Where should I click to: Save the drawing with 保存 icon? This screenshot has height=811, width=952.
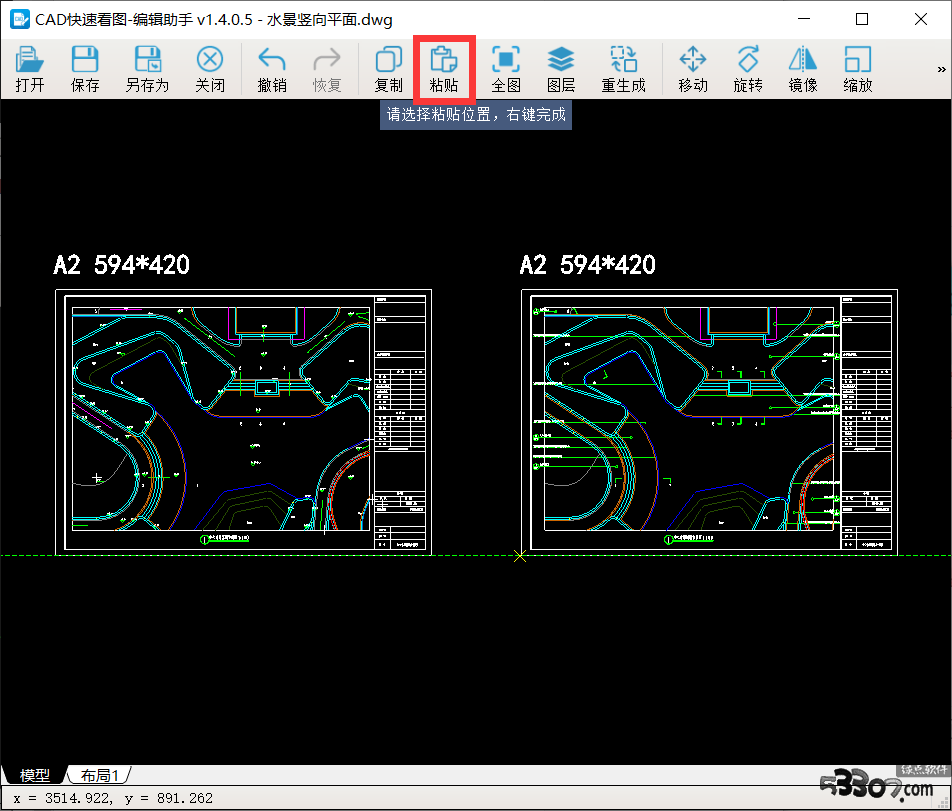click(85, 69)
